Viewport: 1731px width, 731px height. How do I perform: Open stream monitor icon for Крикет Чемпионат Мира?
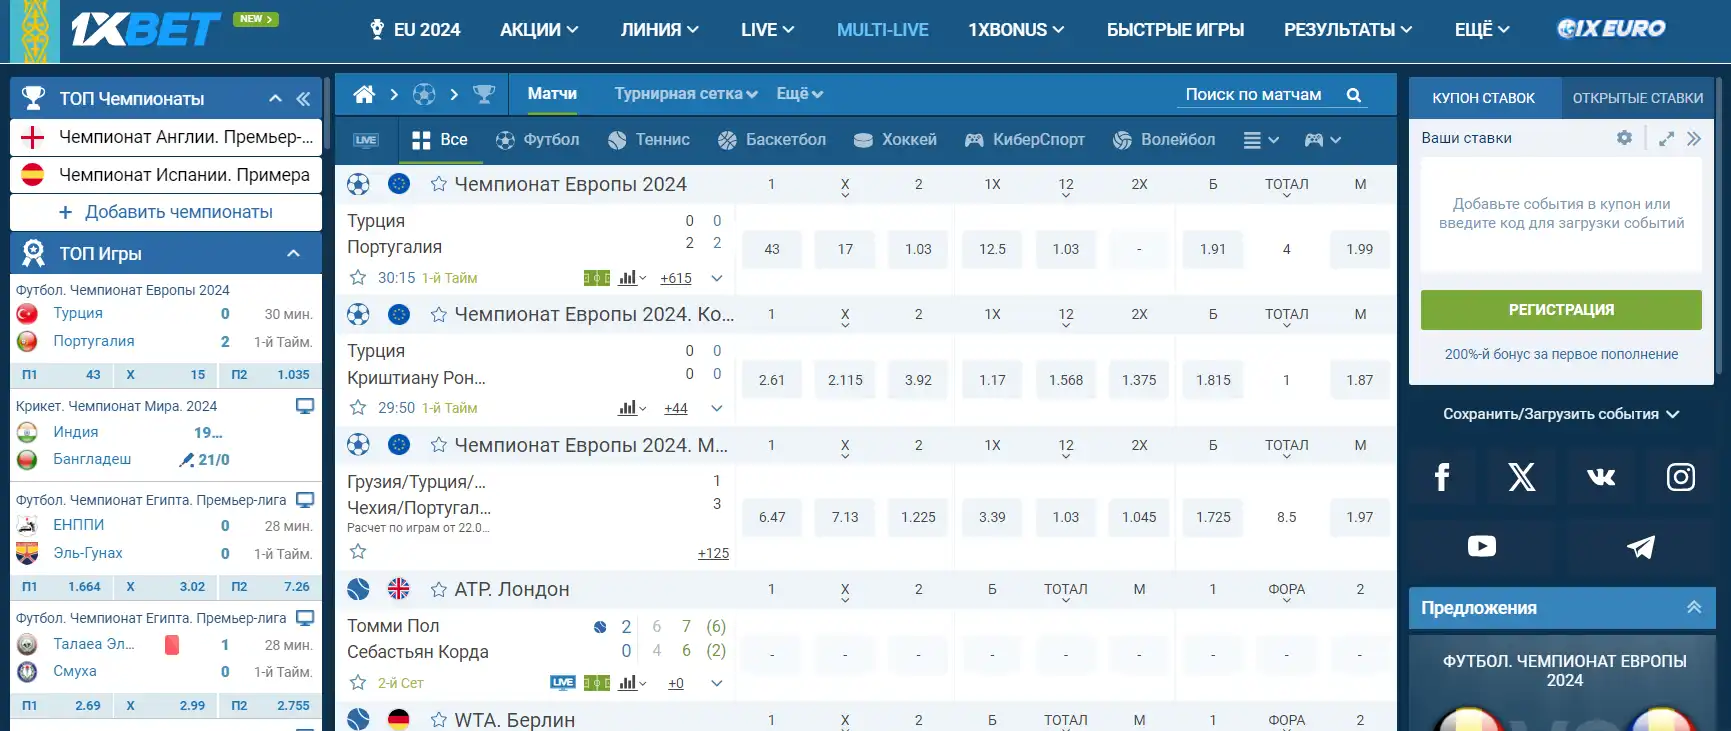click(305, 406)
